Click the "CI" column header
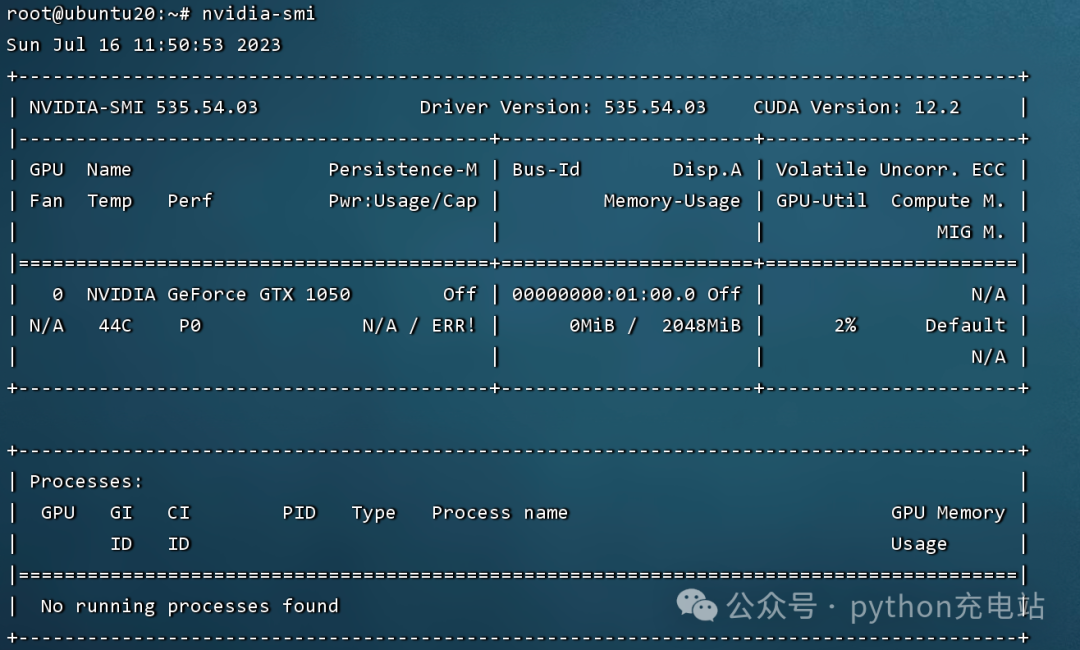Viewport: 1080px width, 650px height. tap(178, 513)
